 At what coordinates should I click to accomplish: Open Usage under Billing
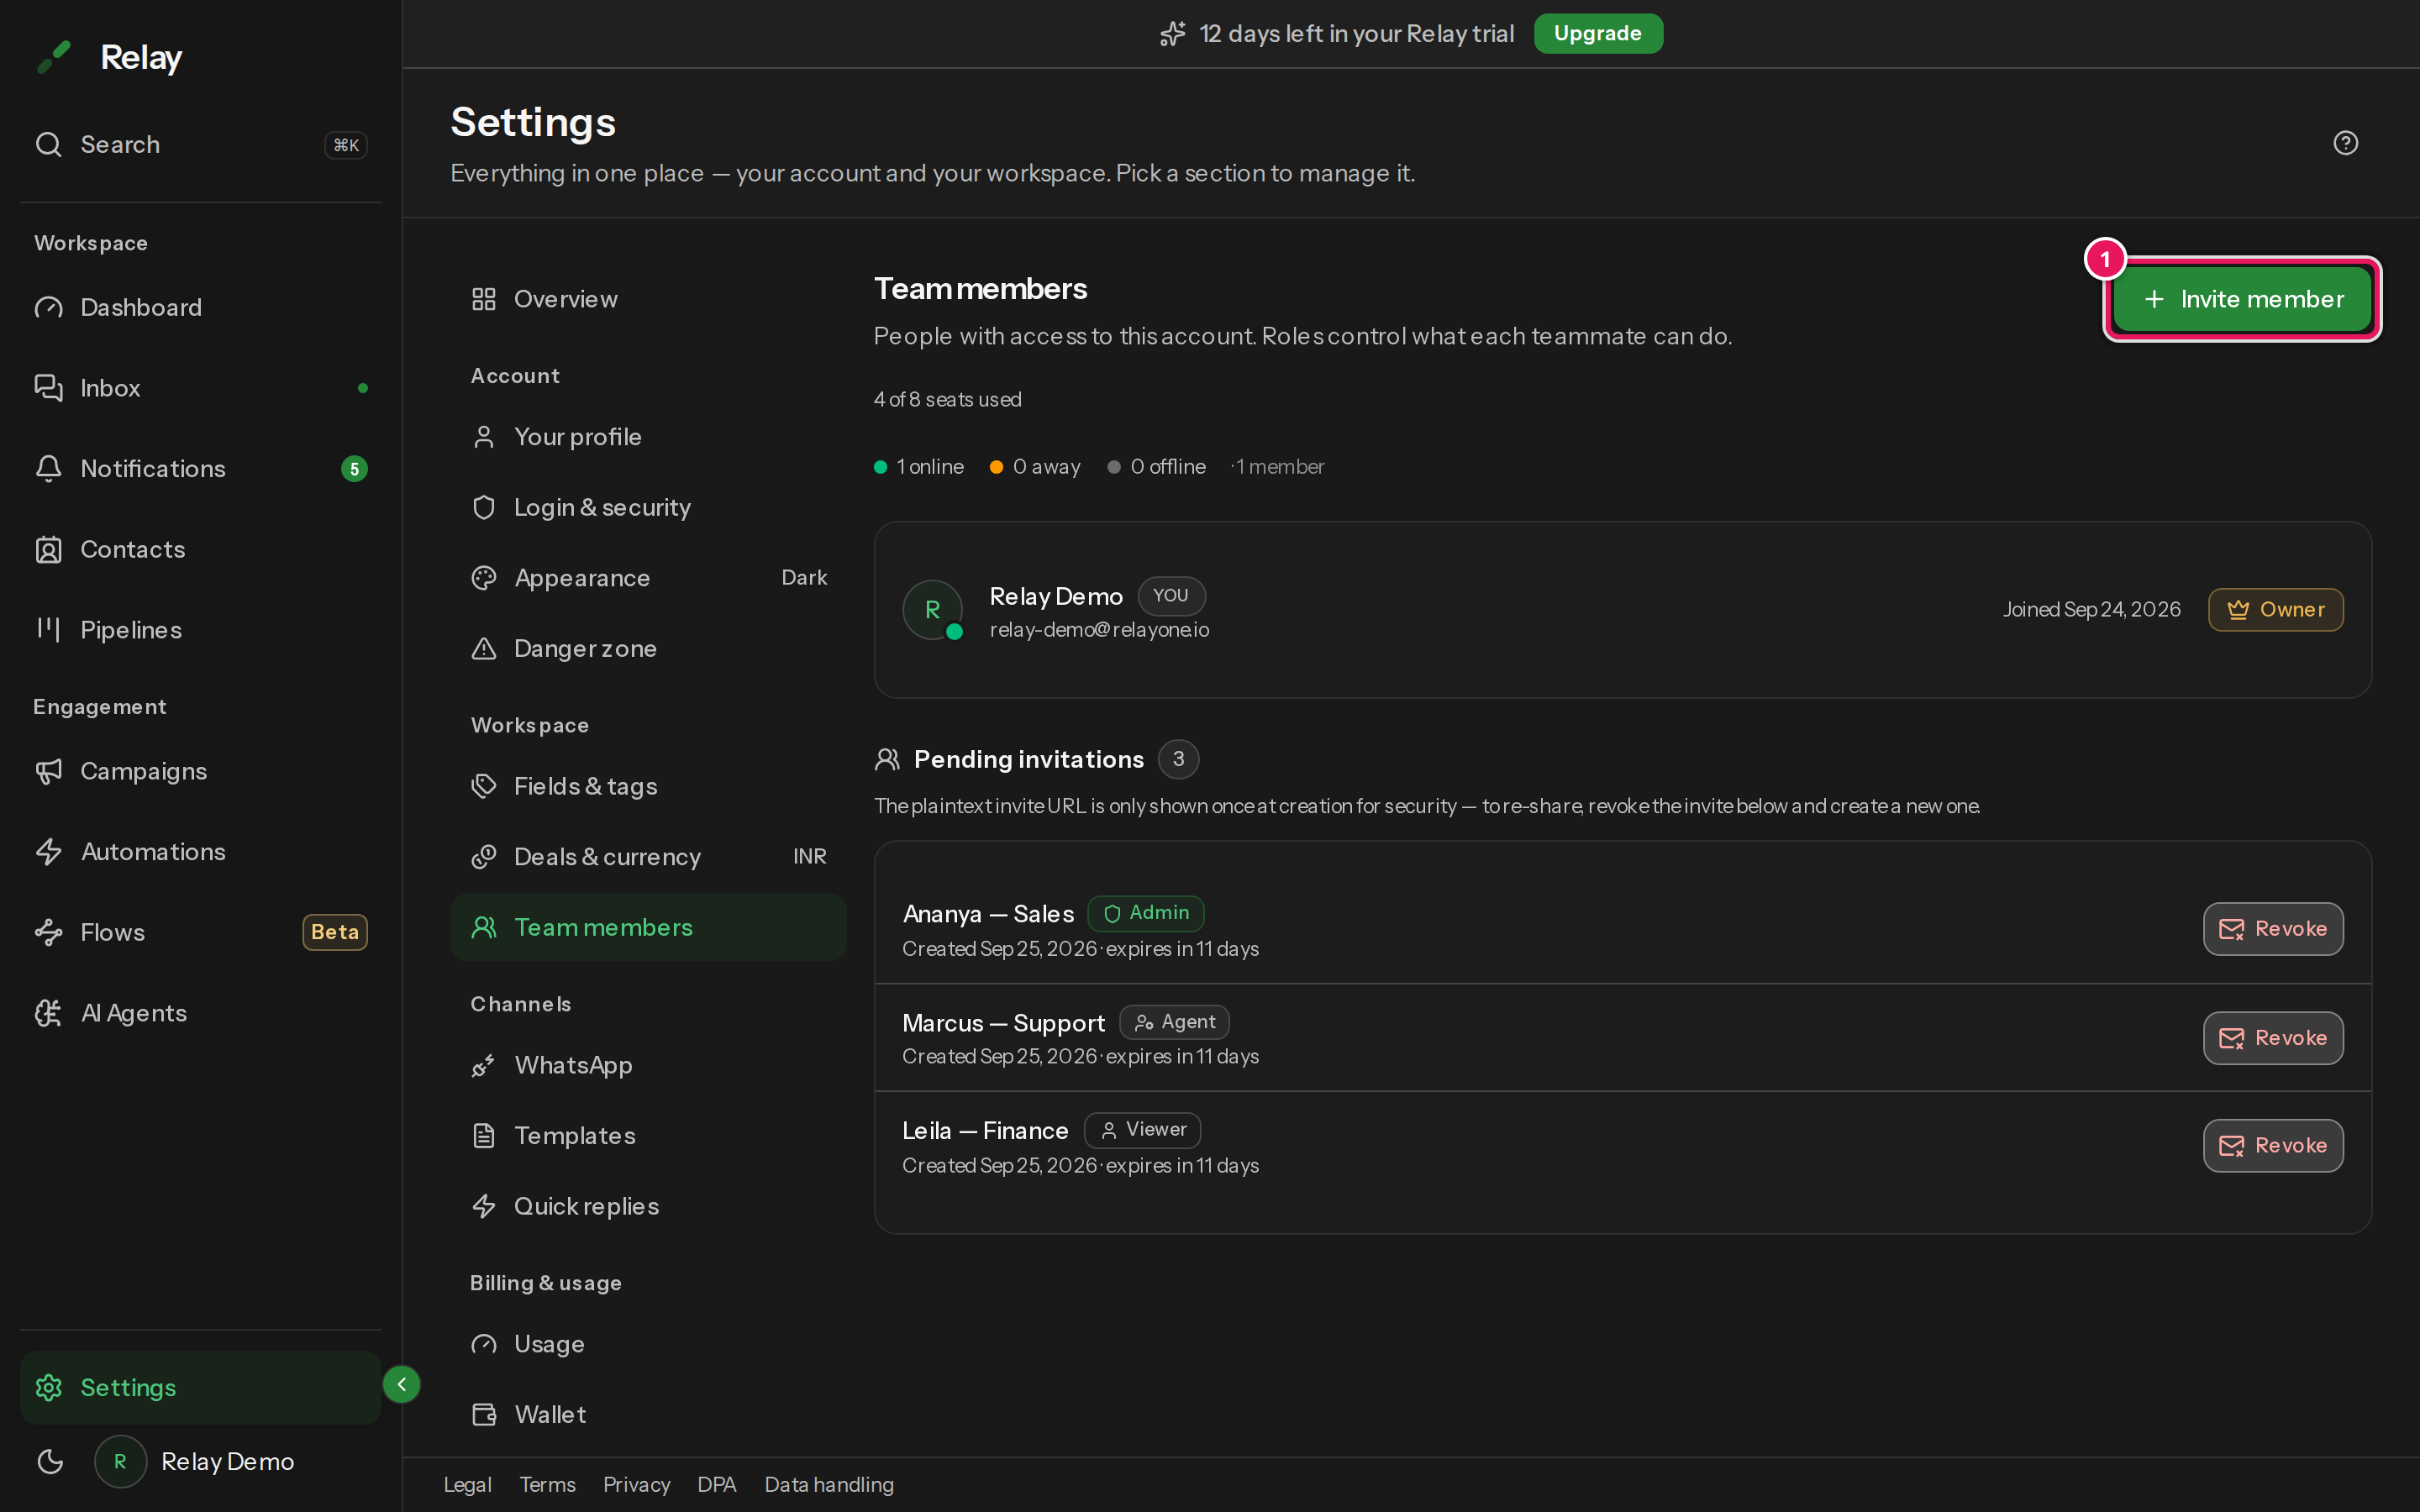[648, 1344]
